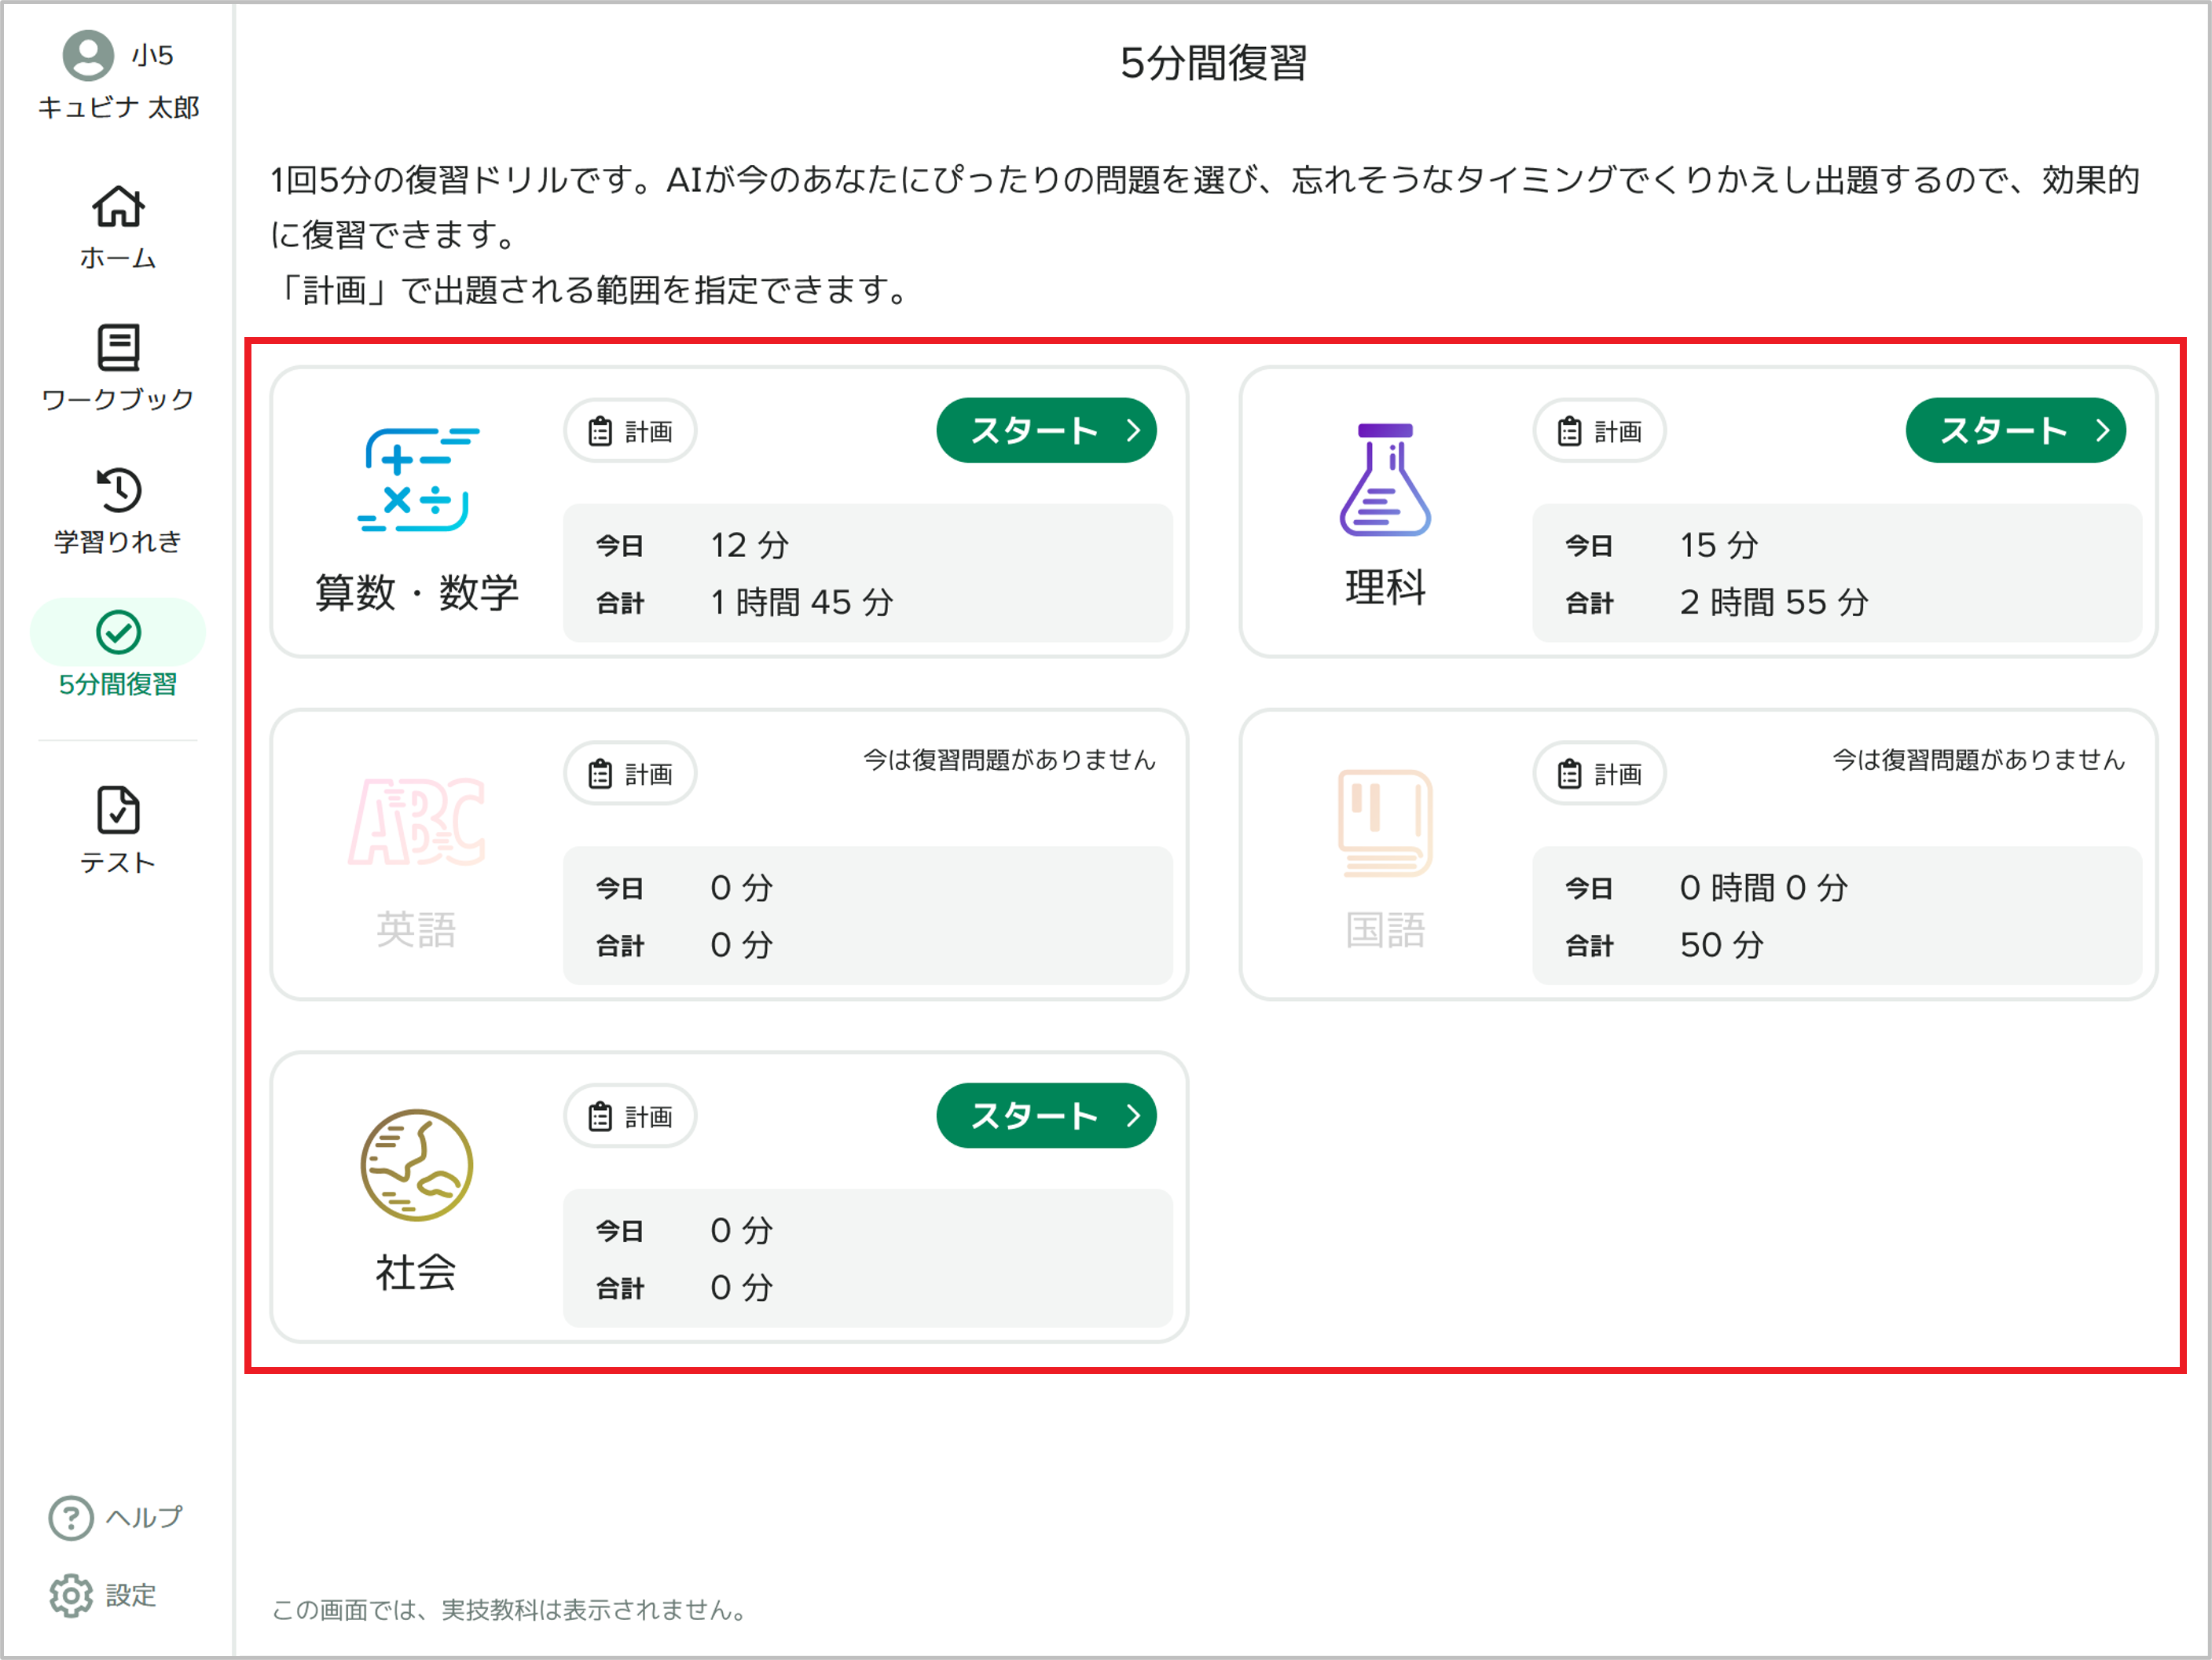Start the 理科 review with スタート

point(2015,430)
